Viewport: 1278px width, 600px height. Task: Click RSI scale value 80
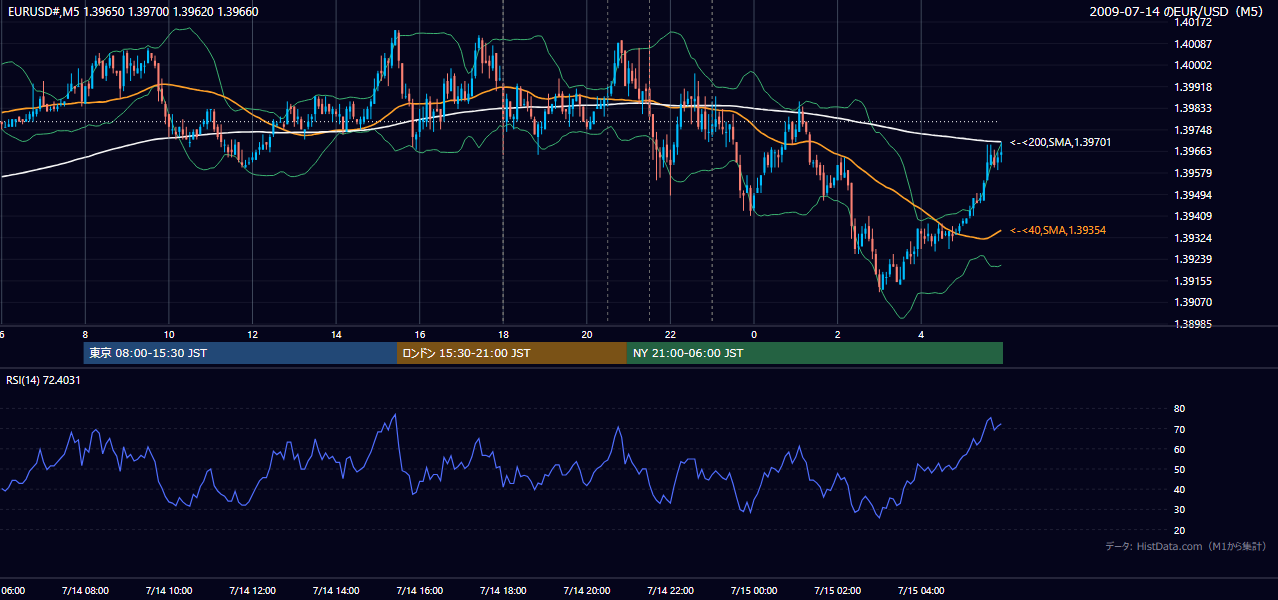1179,409
